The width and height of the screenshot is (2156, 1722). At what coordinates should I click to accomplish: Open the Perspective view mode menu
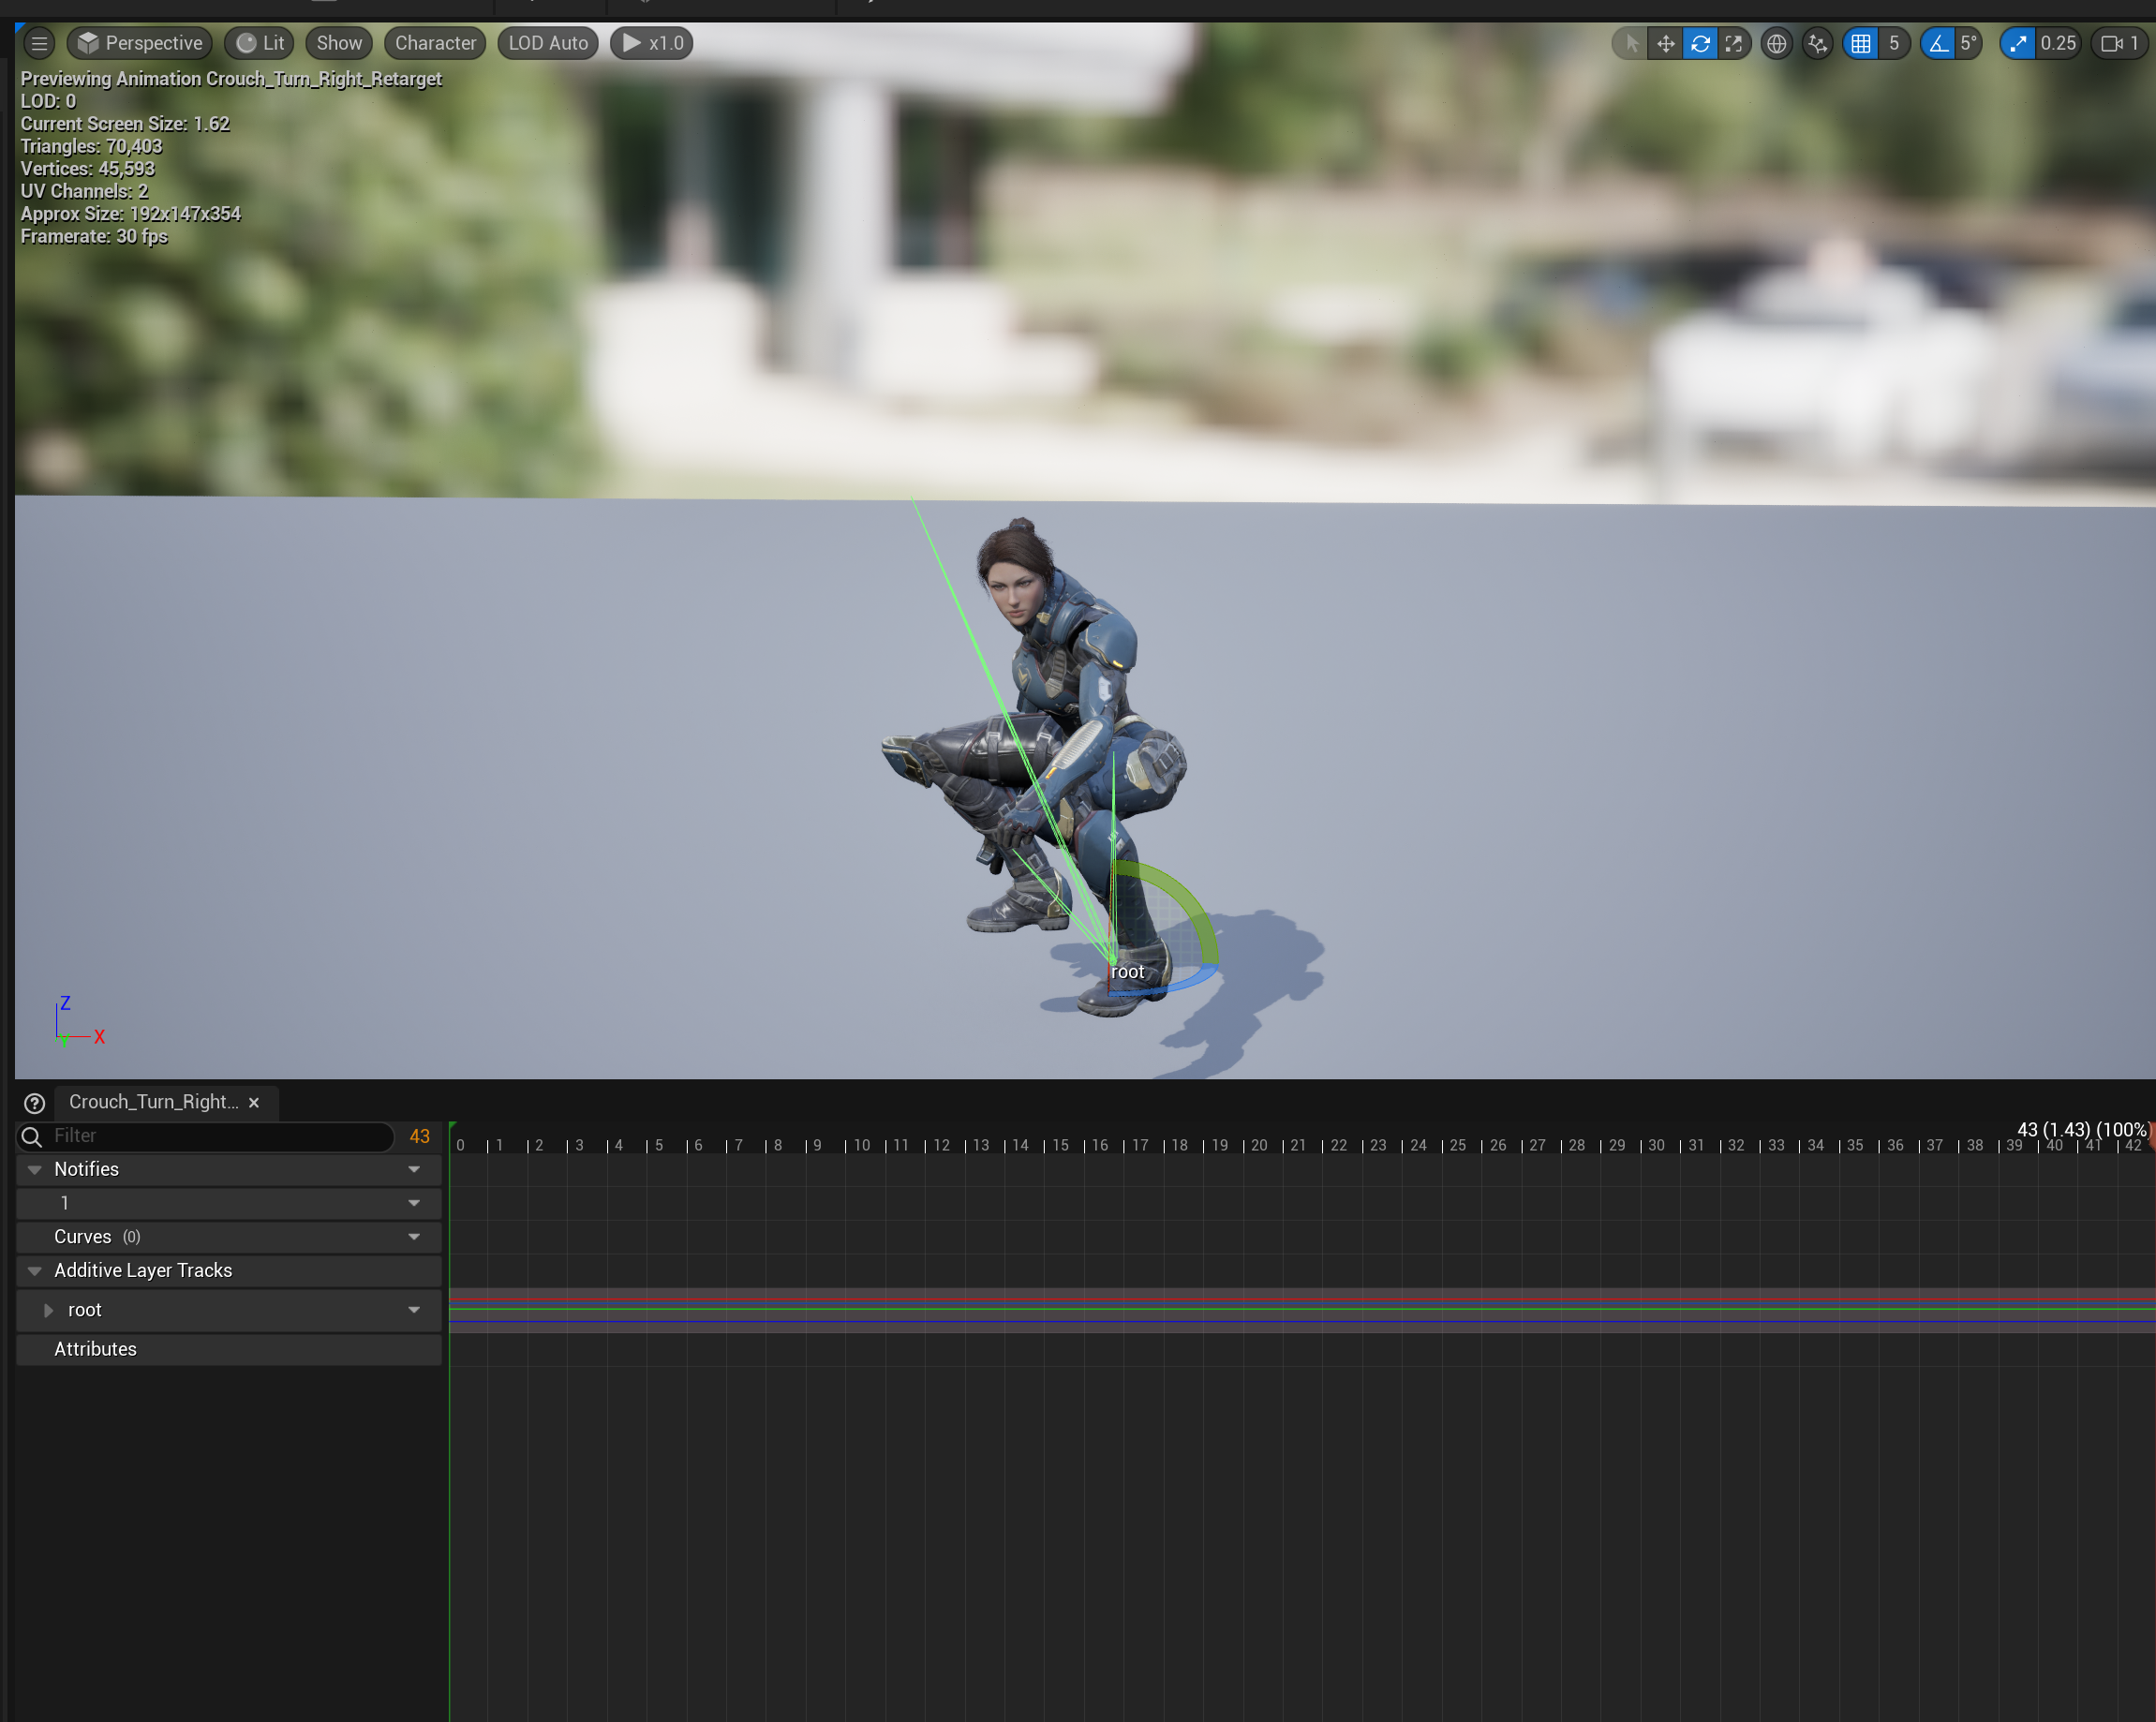140,43
